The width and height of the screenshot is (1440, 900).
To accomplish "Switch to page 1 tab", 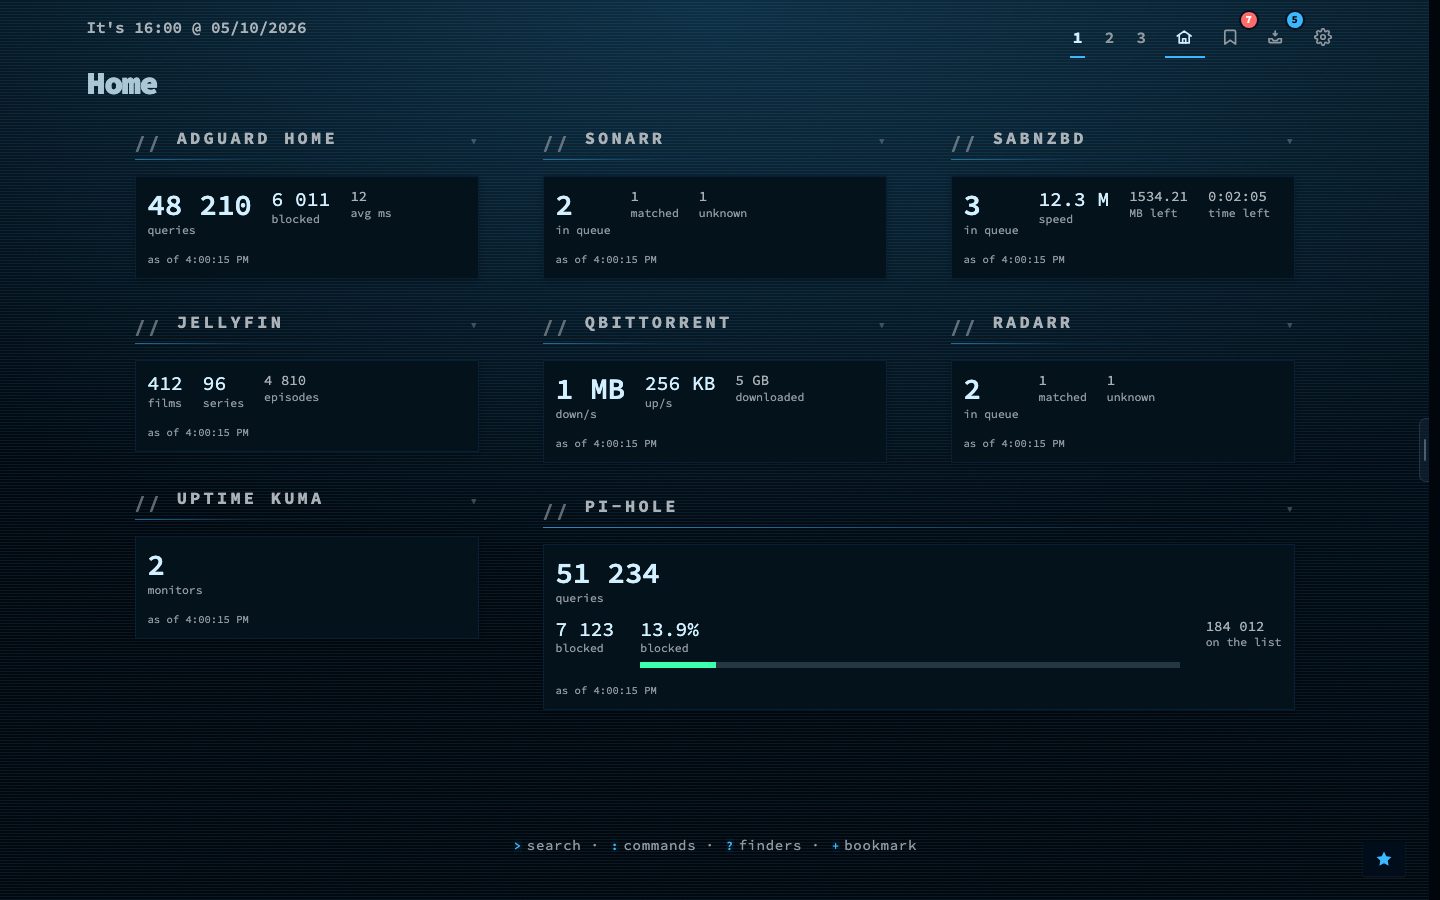I will [x=1077, y=38].
